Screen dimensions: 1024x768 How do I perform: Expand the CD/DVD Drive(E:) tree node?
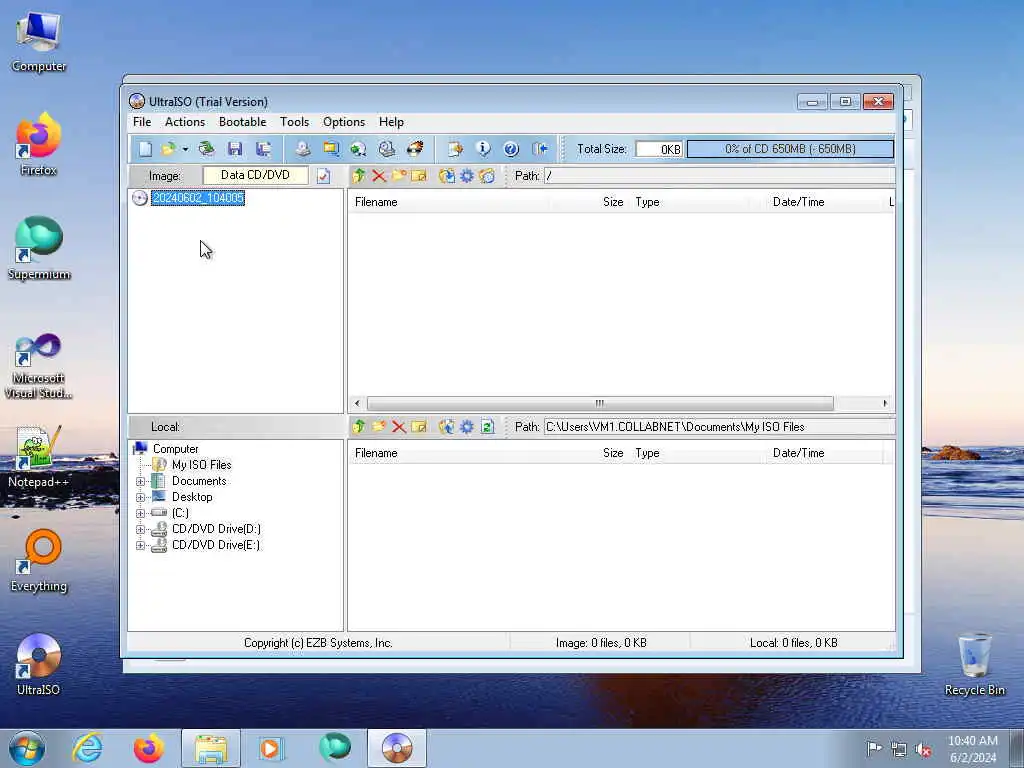click(x=140, y=545)
